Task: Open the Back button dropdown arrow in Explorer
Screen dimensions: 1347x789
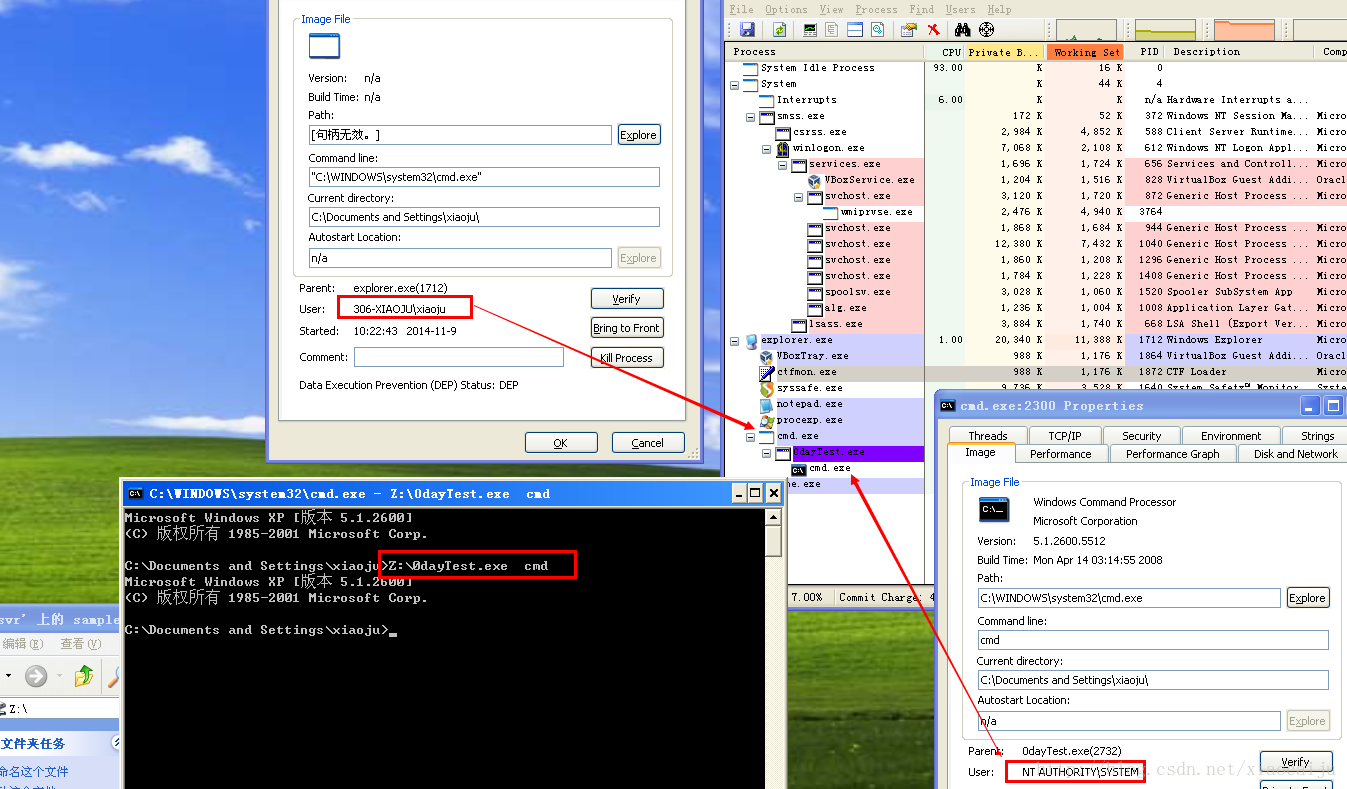Action: tap(9, 676)
